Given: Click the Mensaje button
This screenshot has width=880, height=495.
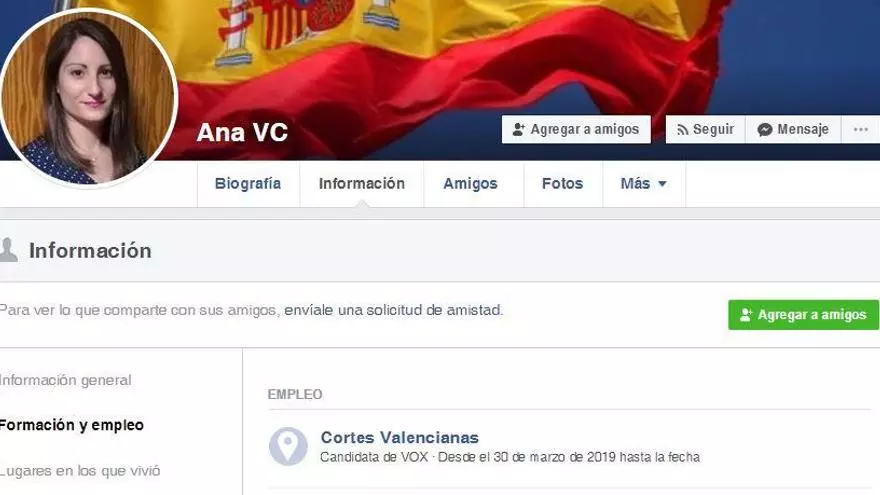Looking at the screenshot, I should (x=793, y=130).
